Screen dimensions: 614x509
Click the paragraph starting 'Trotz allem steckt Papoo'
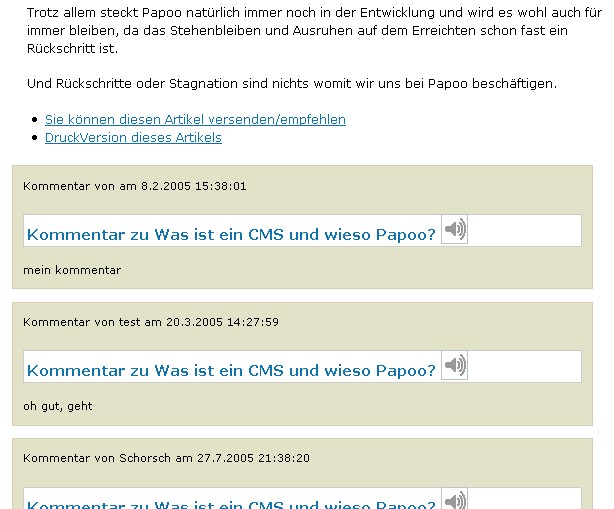tap(314, 31)
